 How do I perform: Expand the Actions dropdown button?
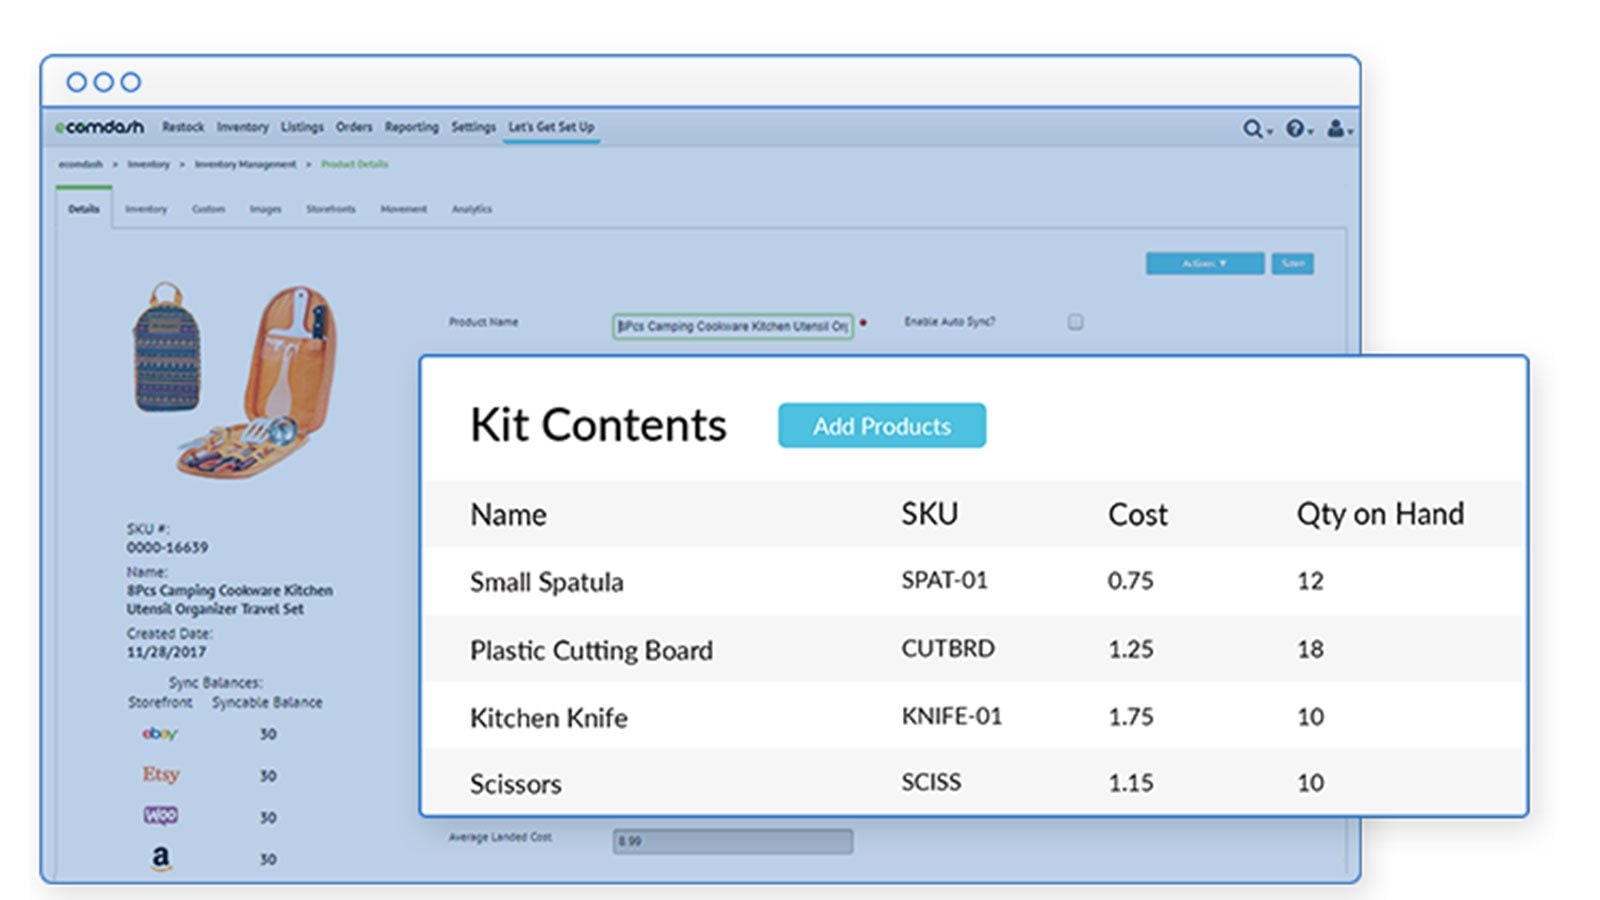tap(1204, 264)
